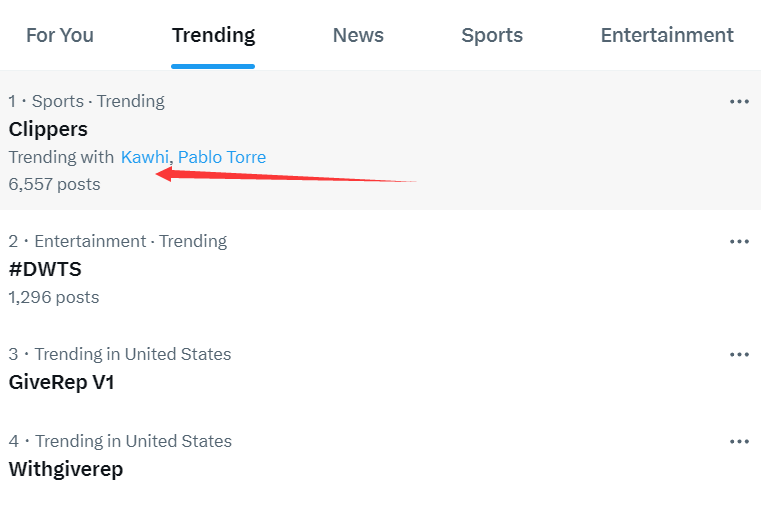This screenshot has width=761, height=513.
Task: Click the Pablo Torre link
Action: (x=222, y=157)
